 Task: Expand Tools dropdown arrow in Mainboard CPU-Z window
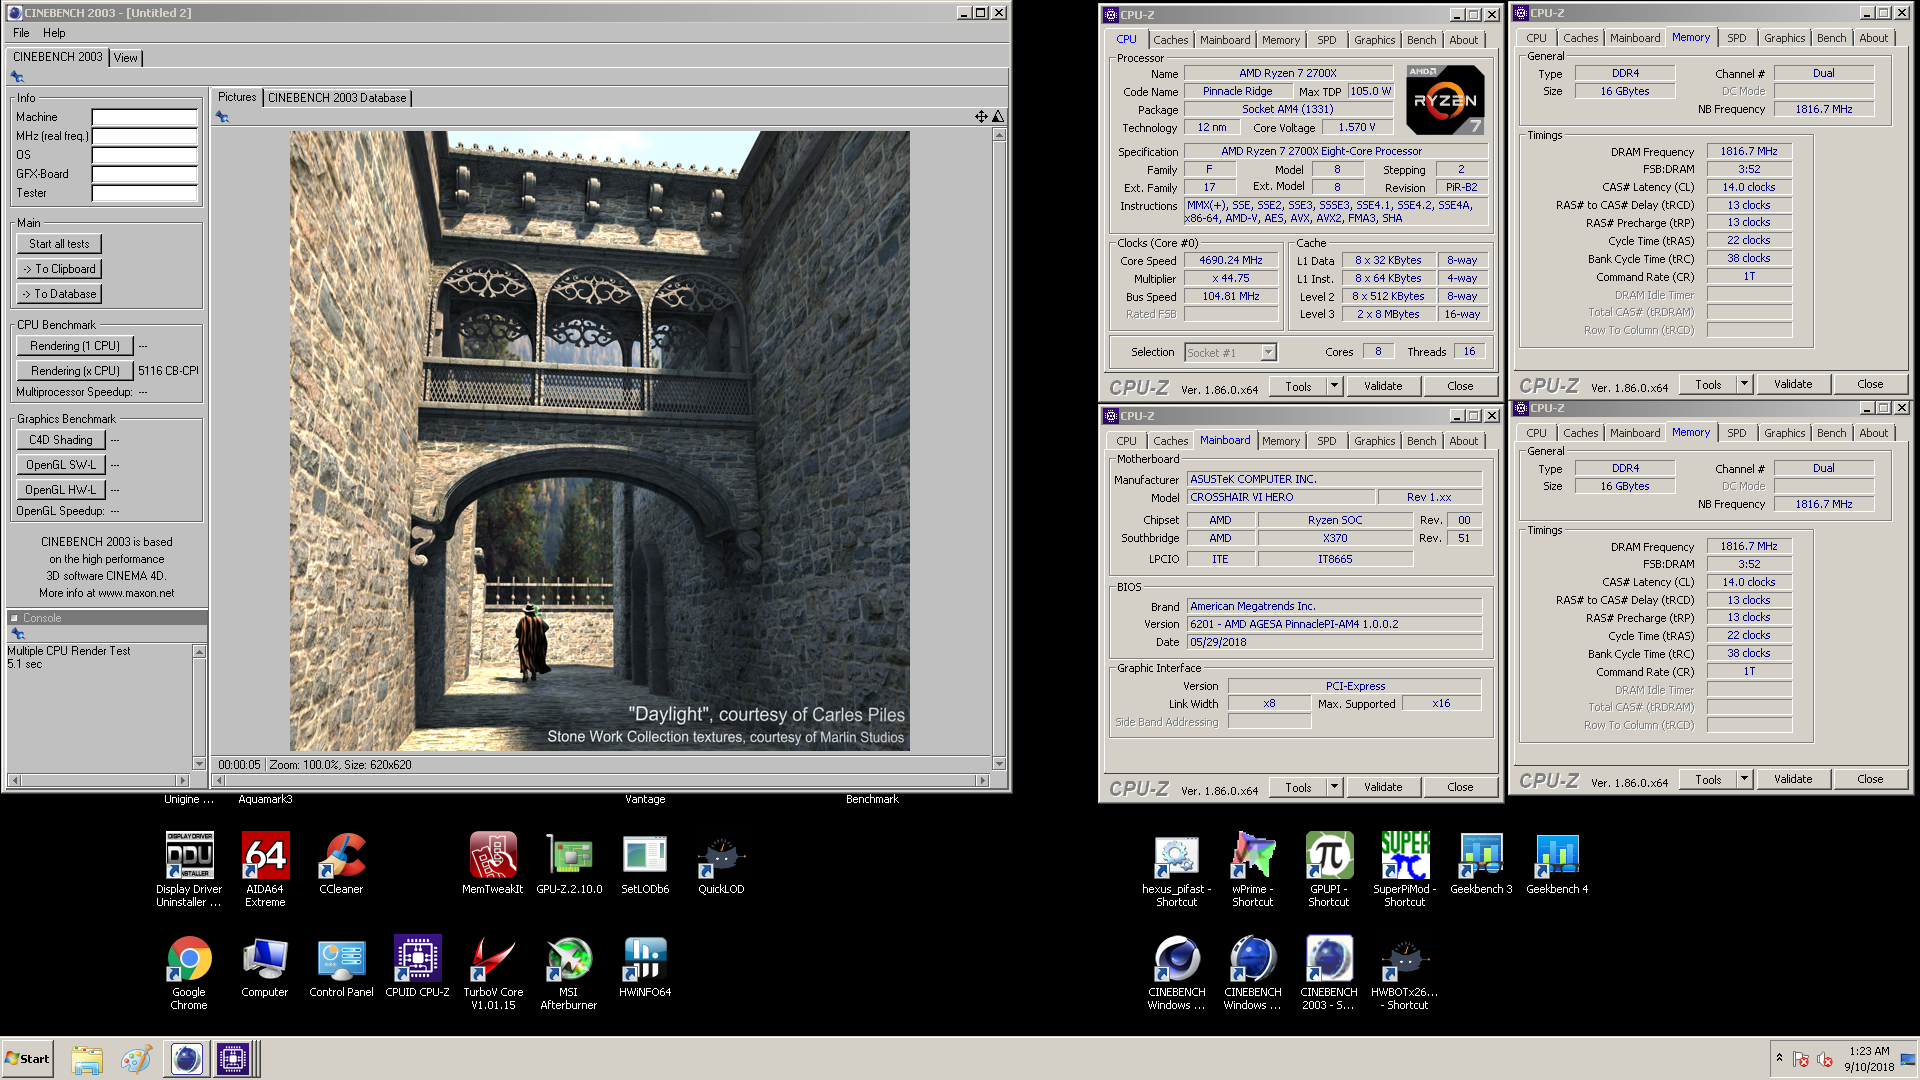pos(1334,787)
